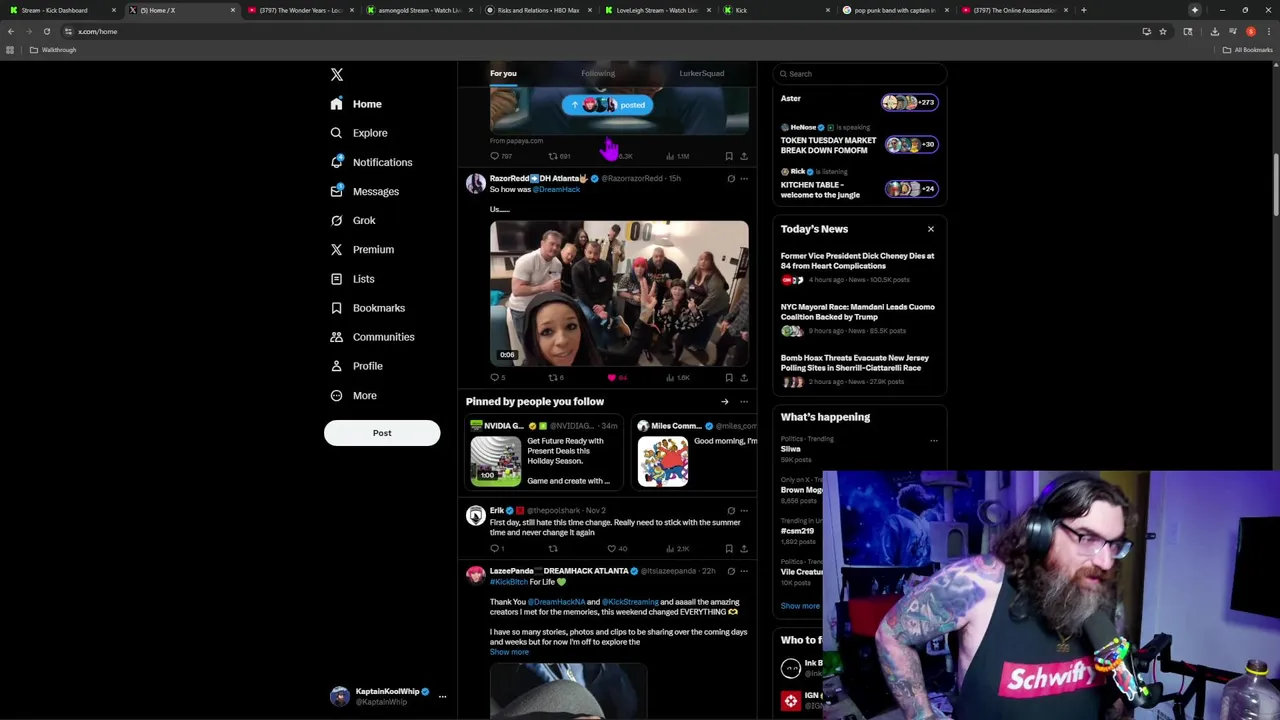
Task: Share RazorRedd's post
Action: coord(744,378)
